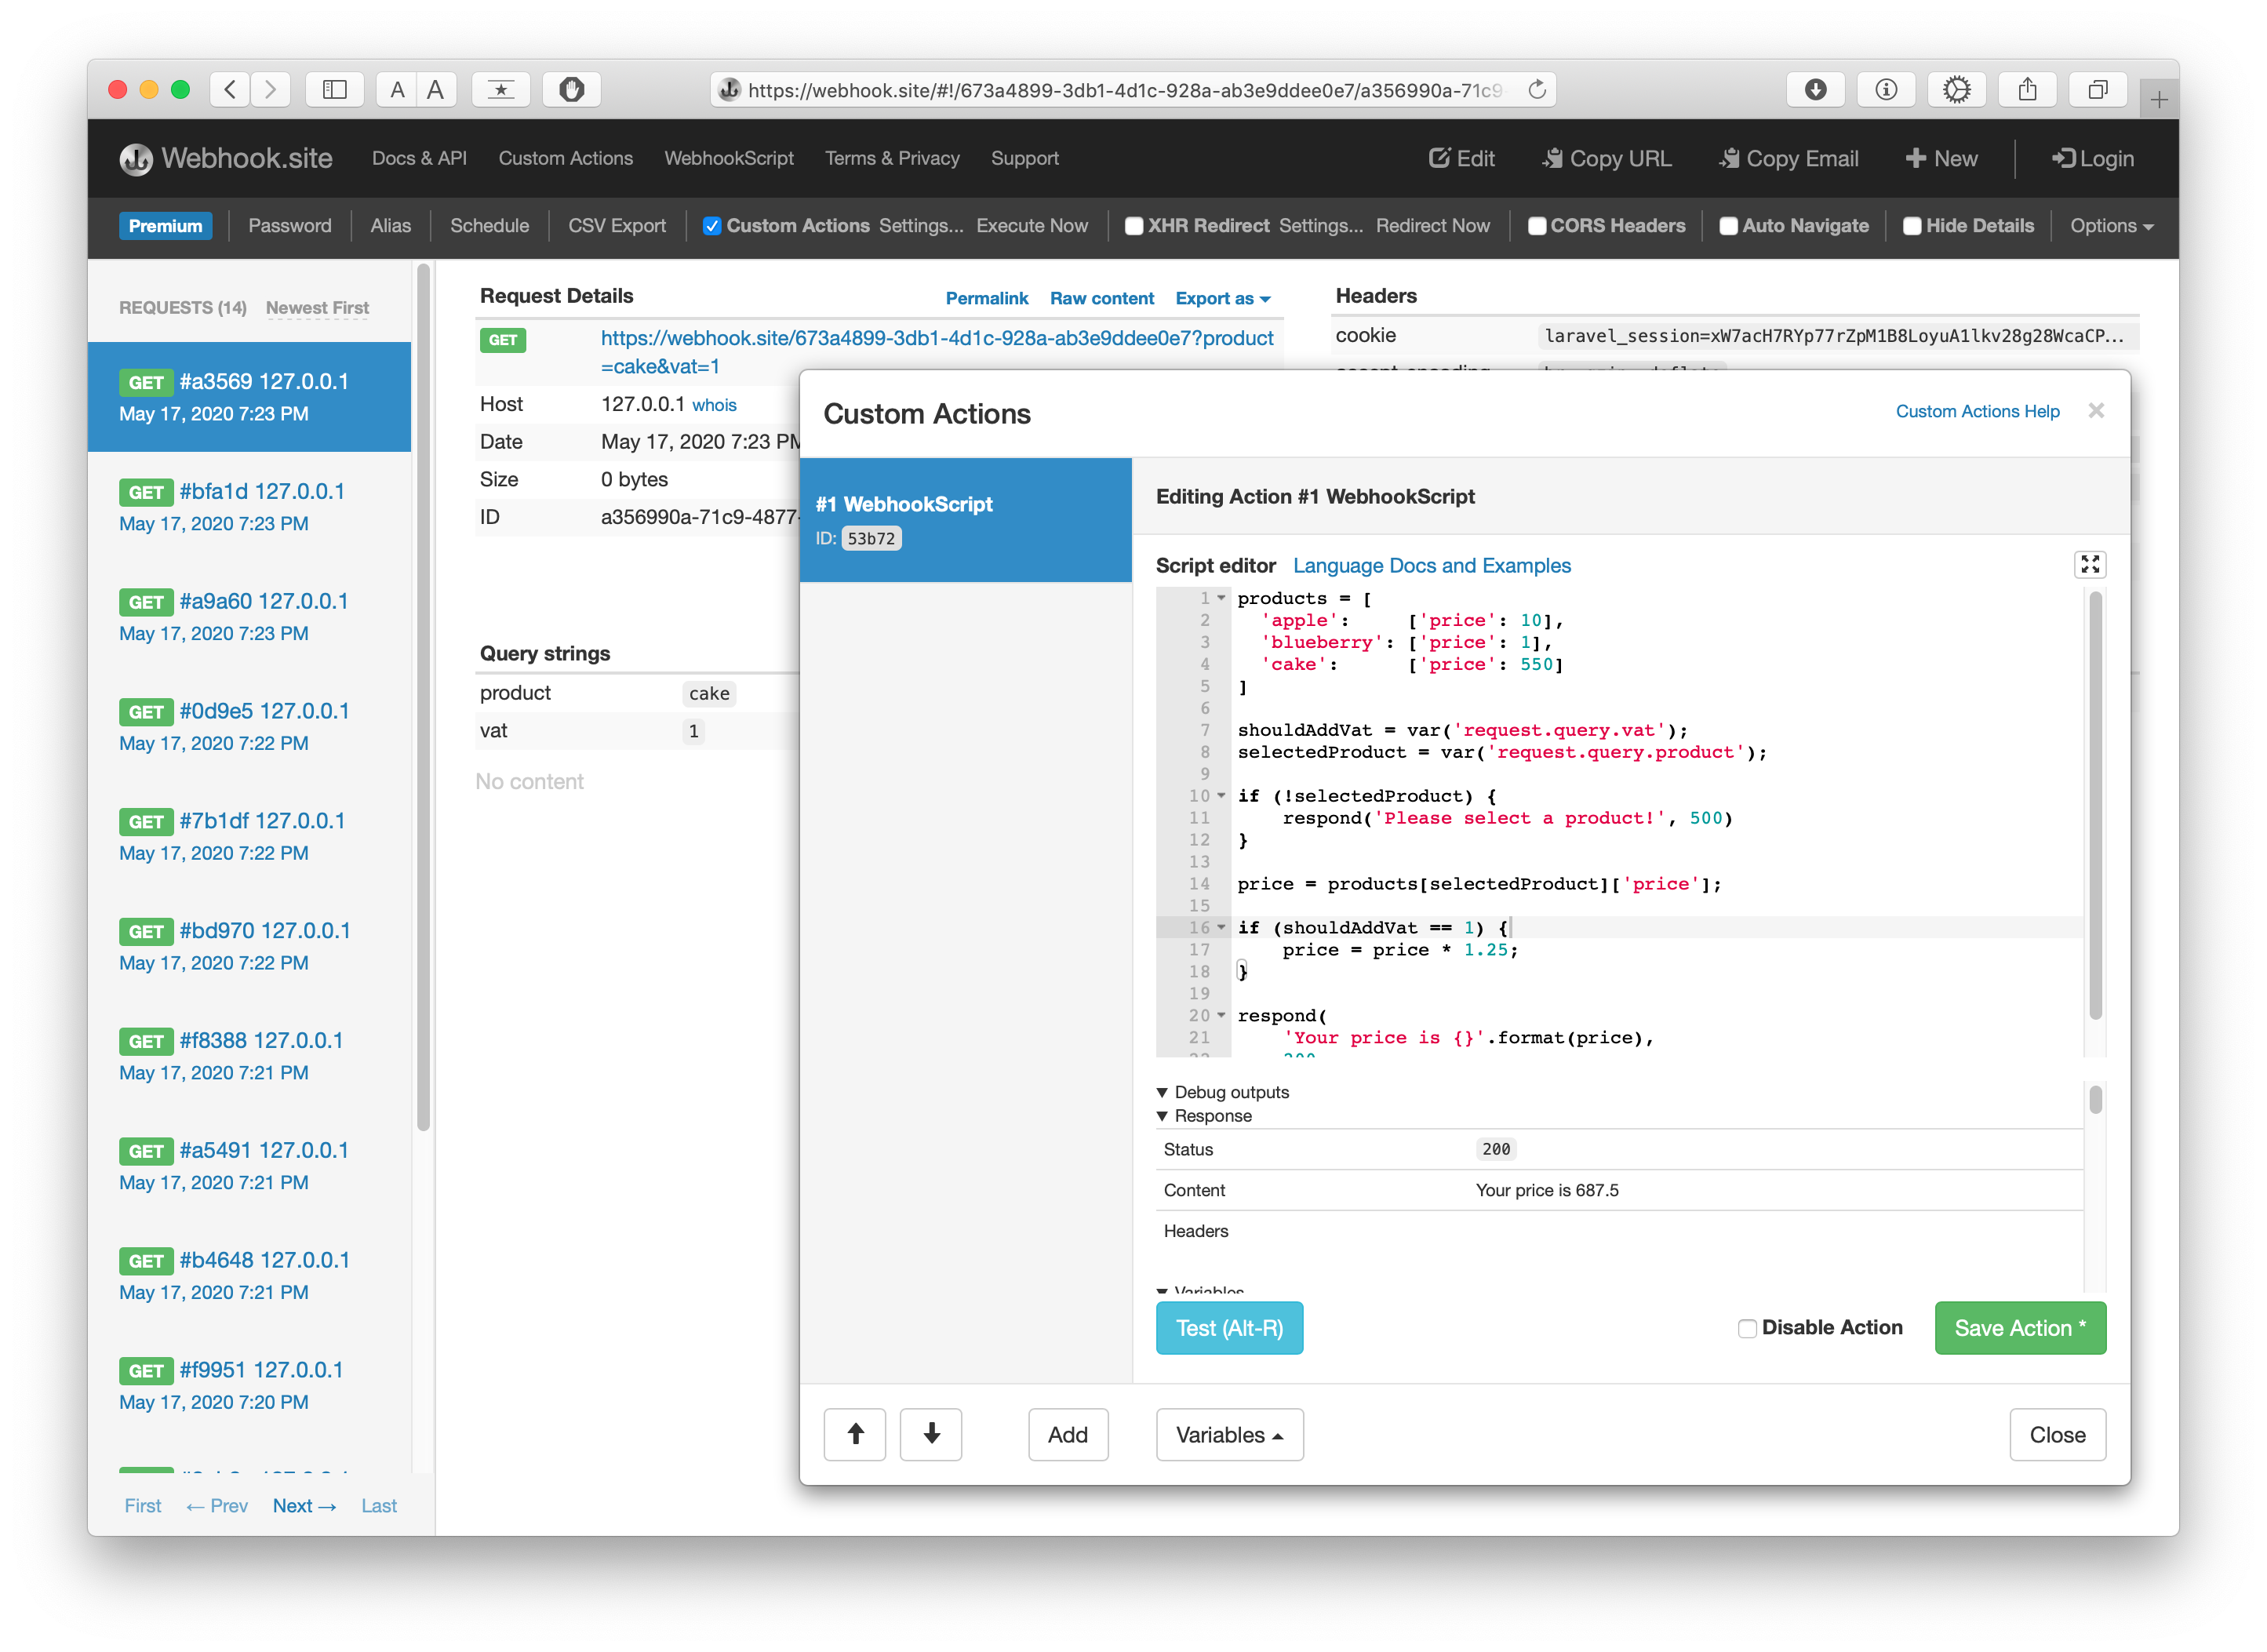Image resolution: width=2267 pixels, height=1652 pixels.
Task: Open Docs & API menu item
Action: tap(419, 158)
